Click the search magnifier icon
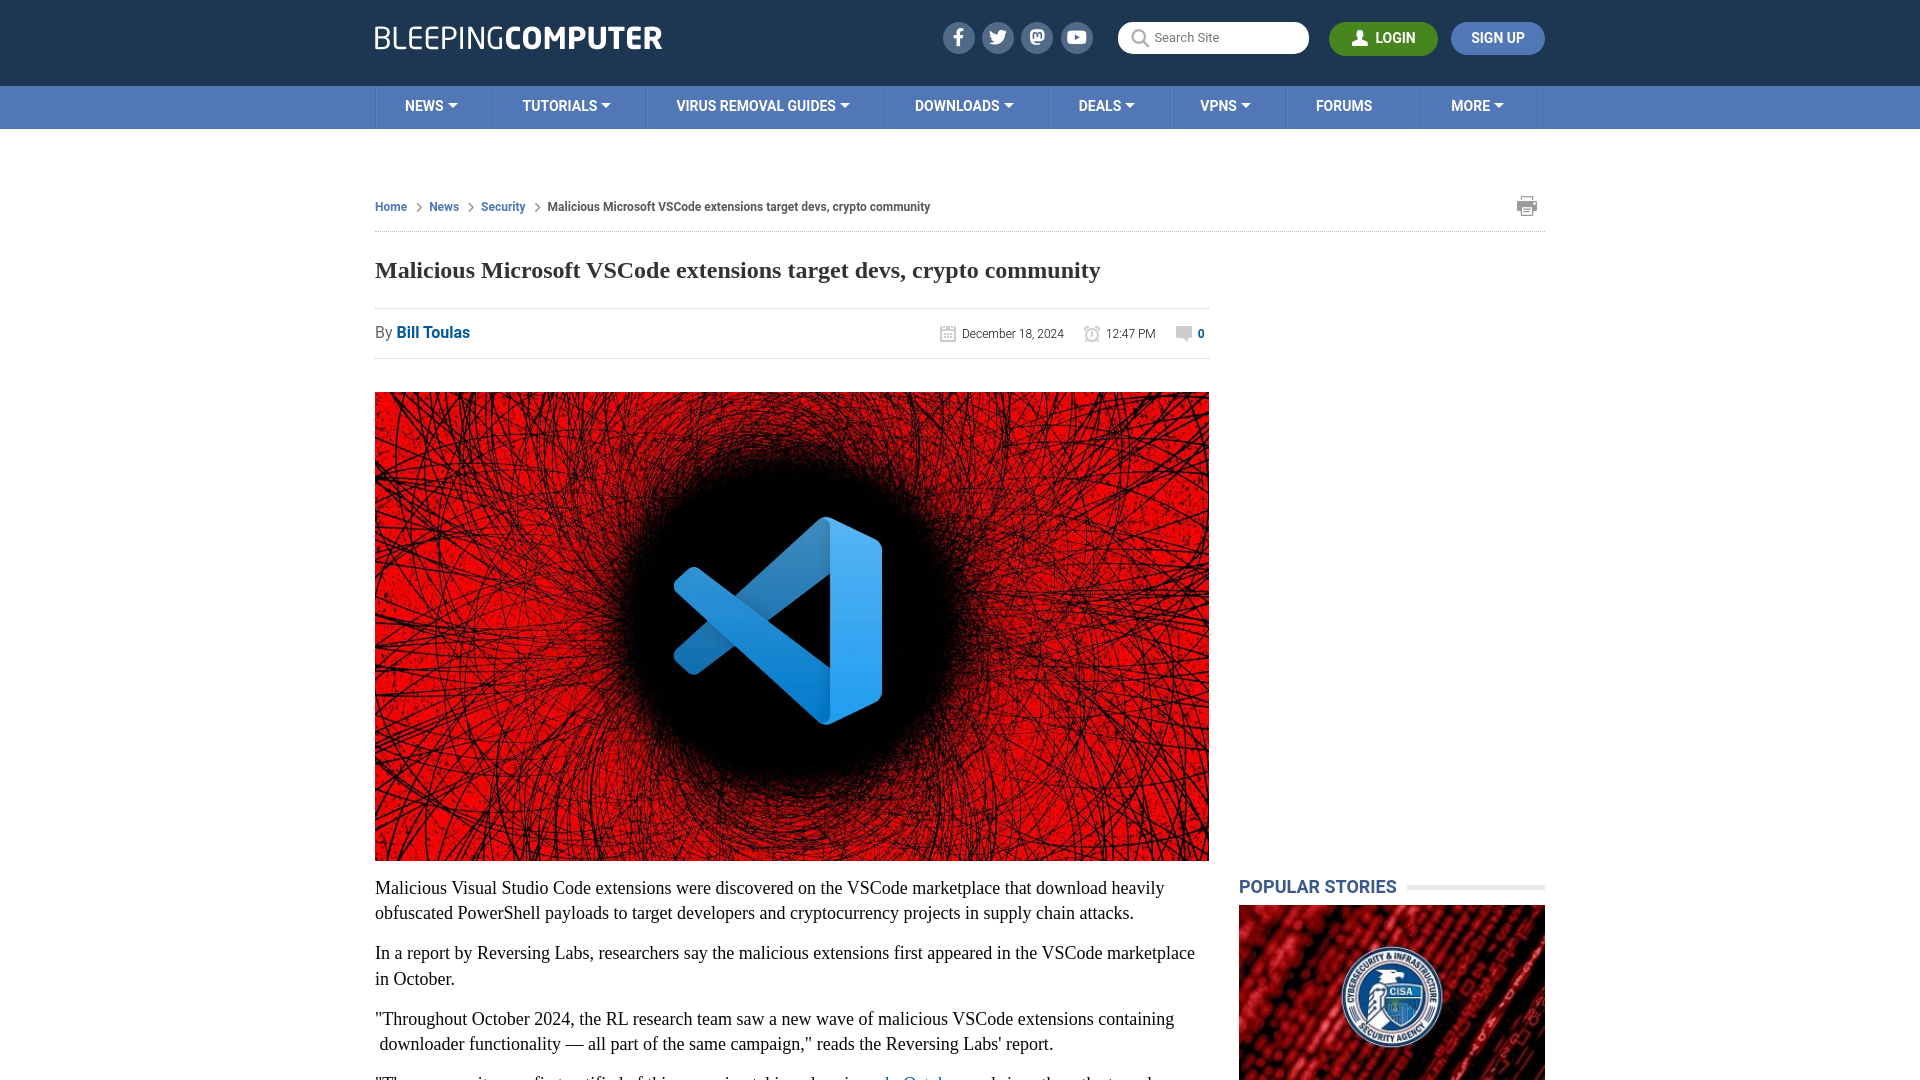 (x=1139, y=38)
